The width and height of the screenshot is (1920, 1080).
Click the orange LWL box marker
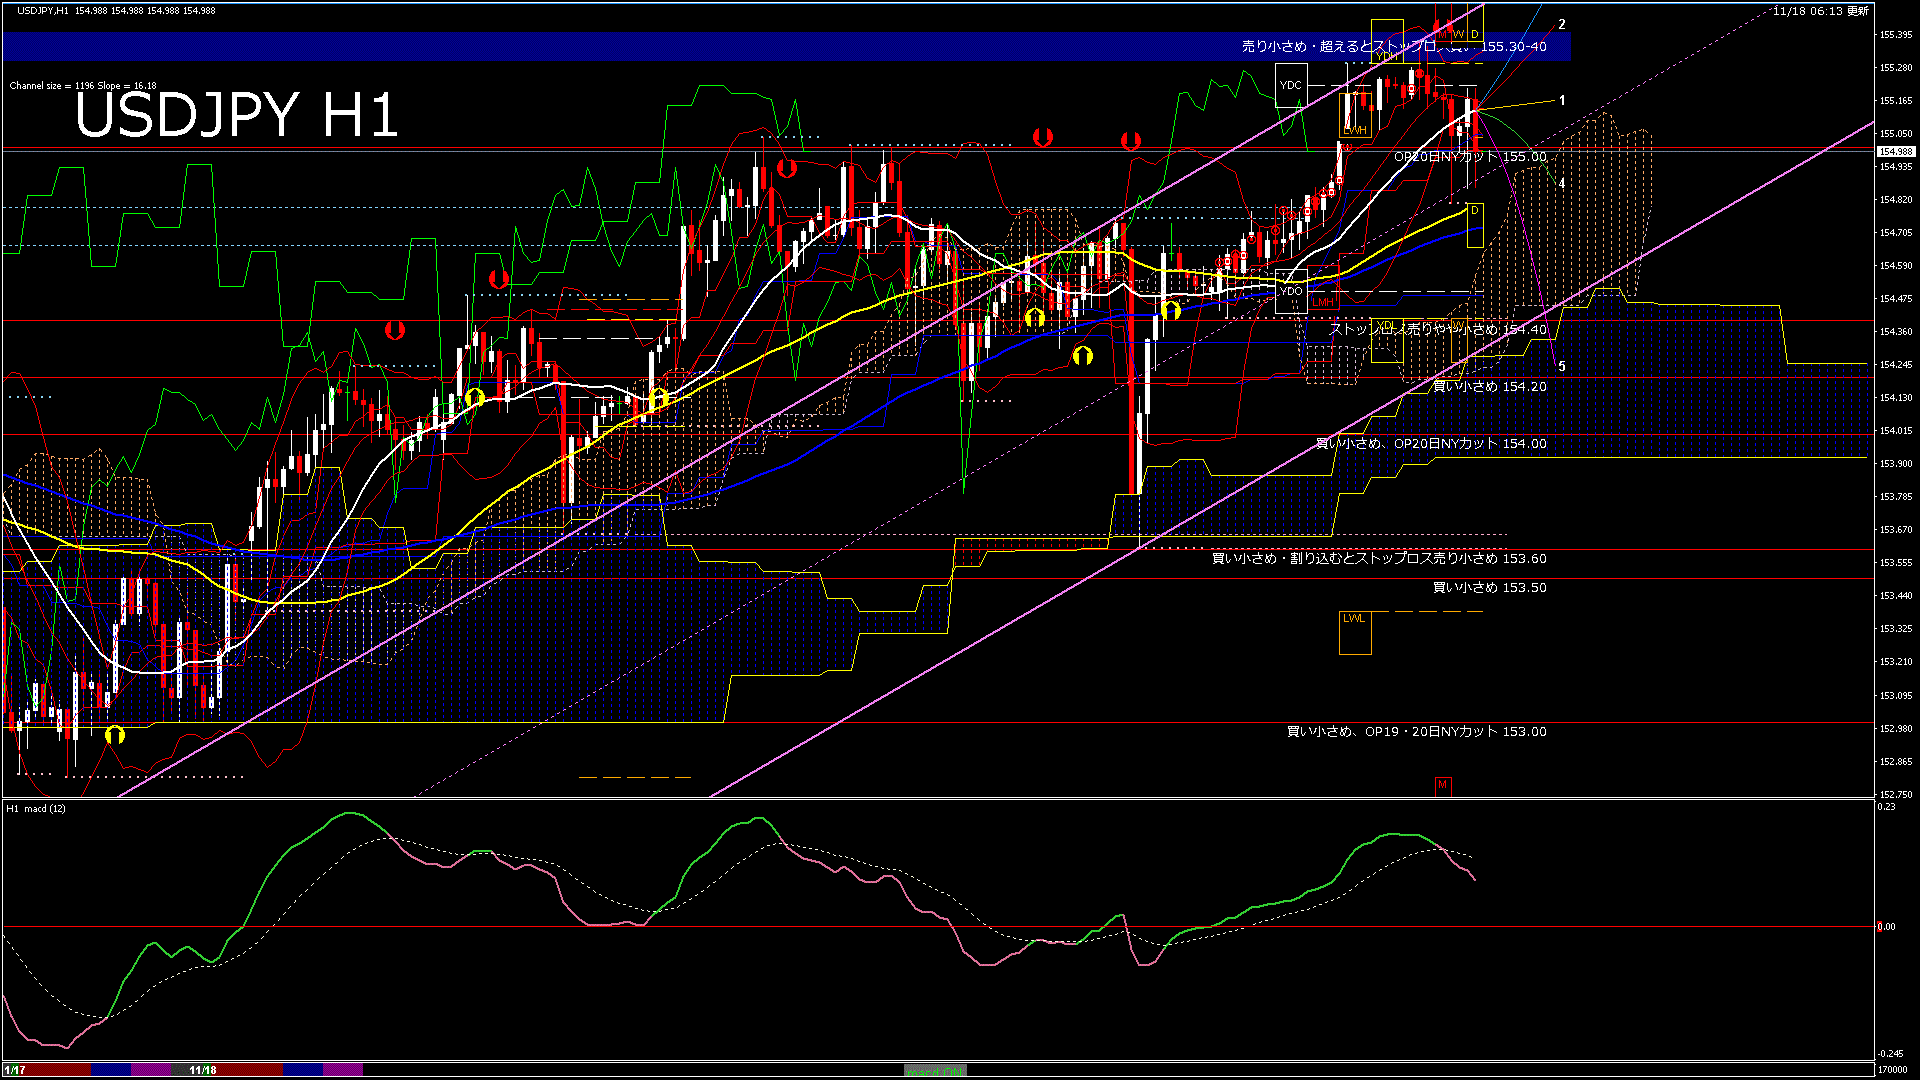[1354, 632]
